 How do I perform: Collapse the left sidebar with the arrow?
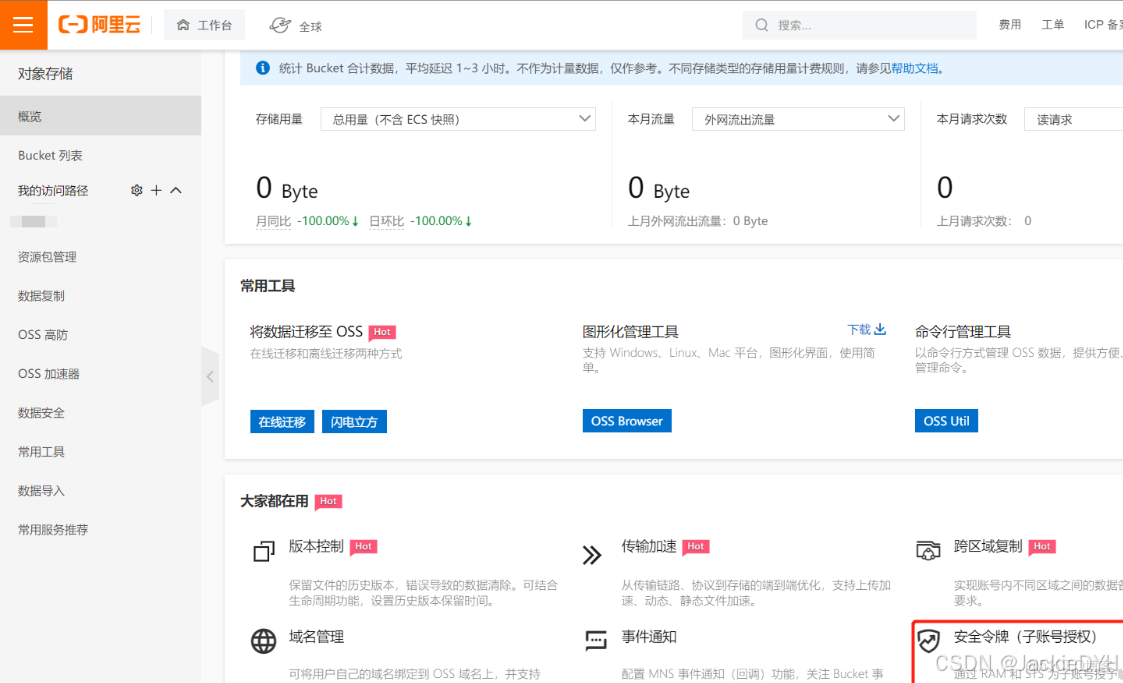pos(210,377)
